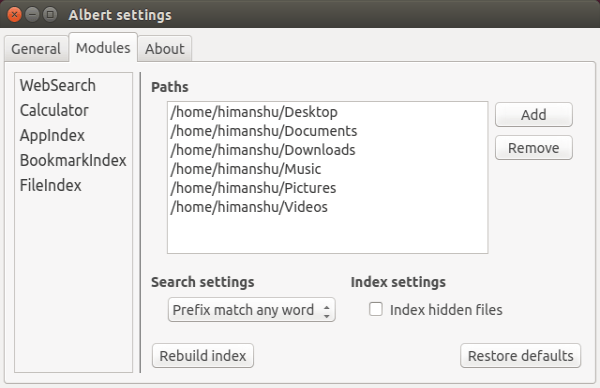Maximize the Albert settings window
Screen dimensions: 600x388
[x=50, y=15]
